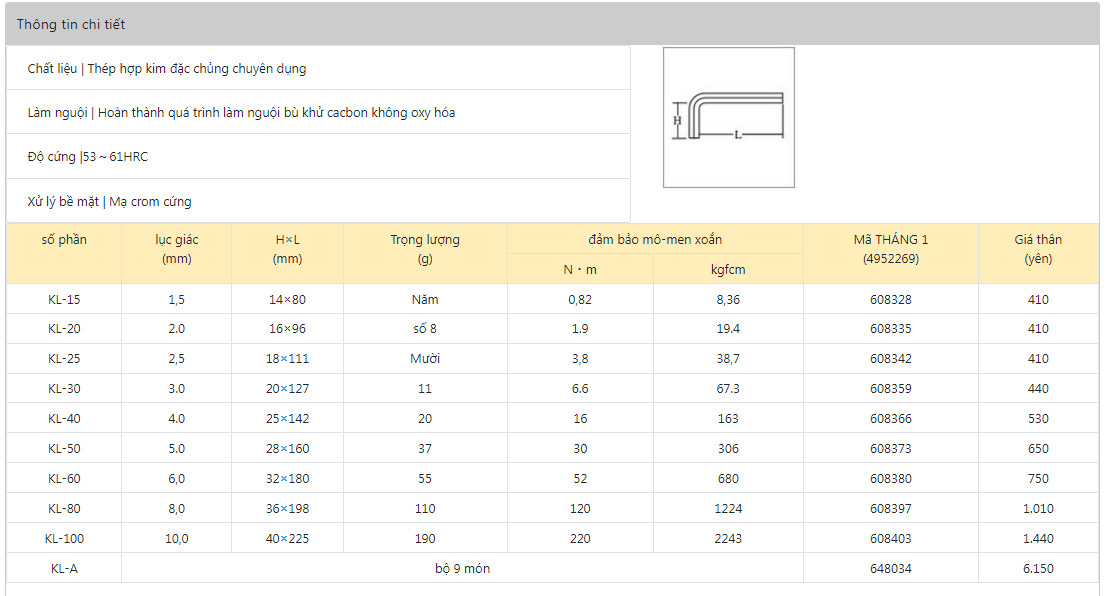
Task: Click the 'bộ 9 món' set description cell
Action: [462, 568]
